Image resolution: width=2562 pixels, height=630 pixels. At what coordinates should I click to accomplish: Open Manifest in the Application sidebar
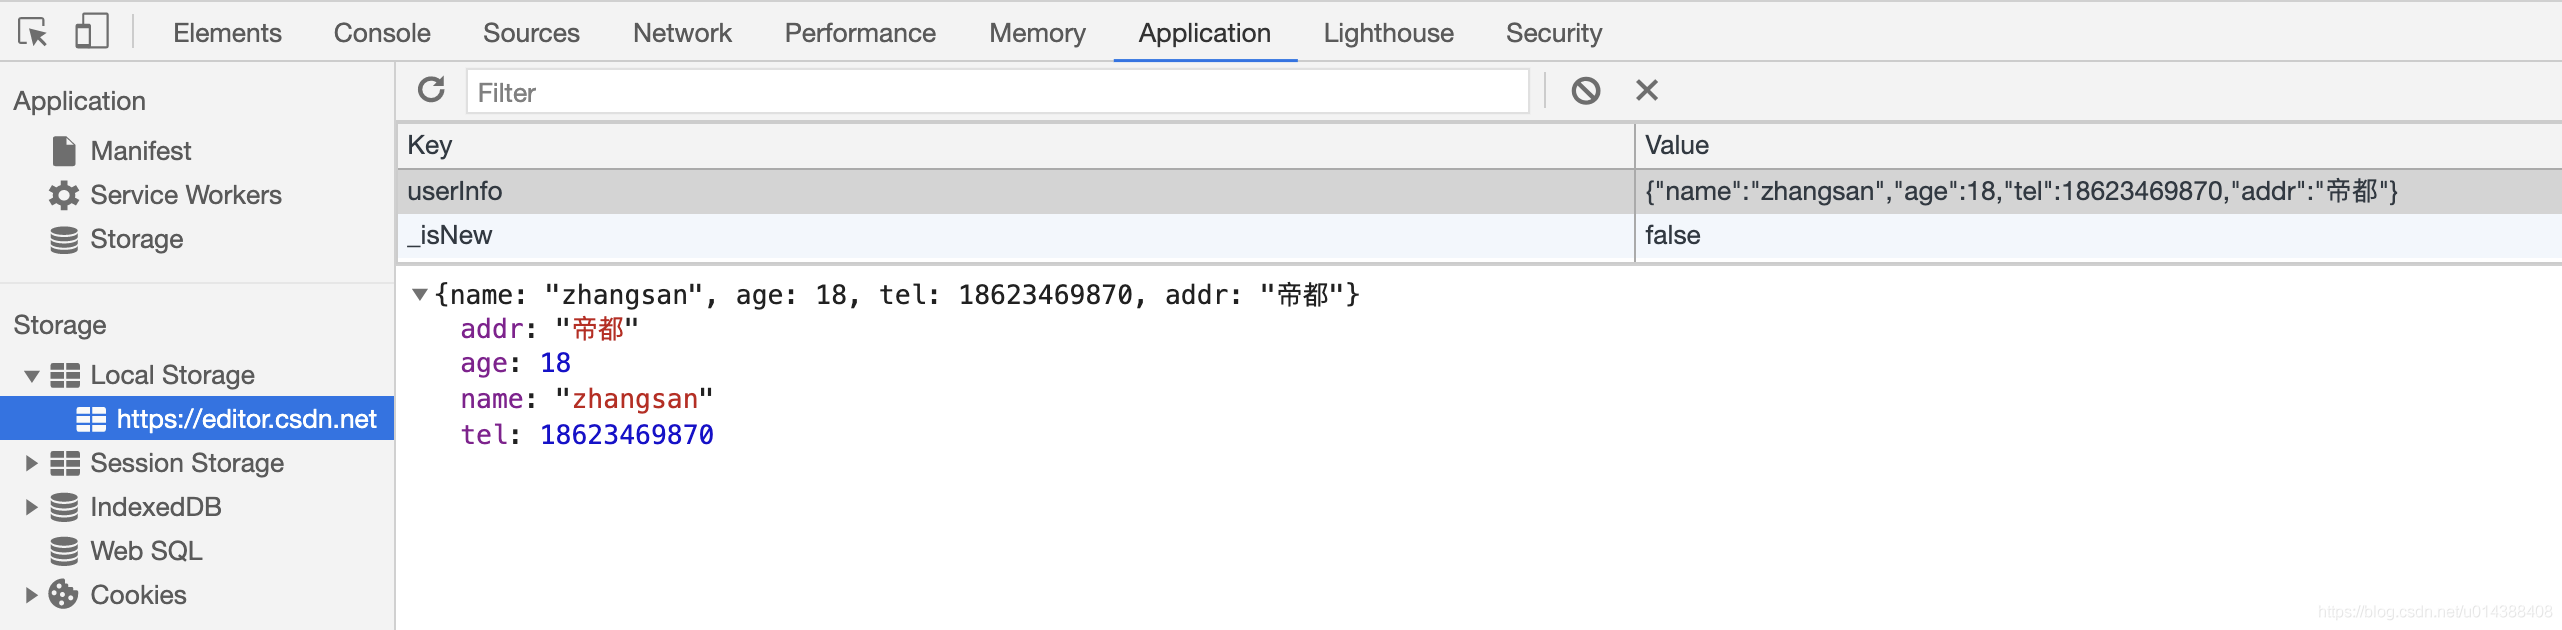point(140,151)
